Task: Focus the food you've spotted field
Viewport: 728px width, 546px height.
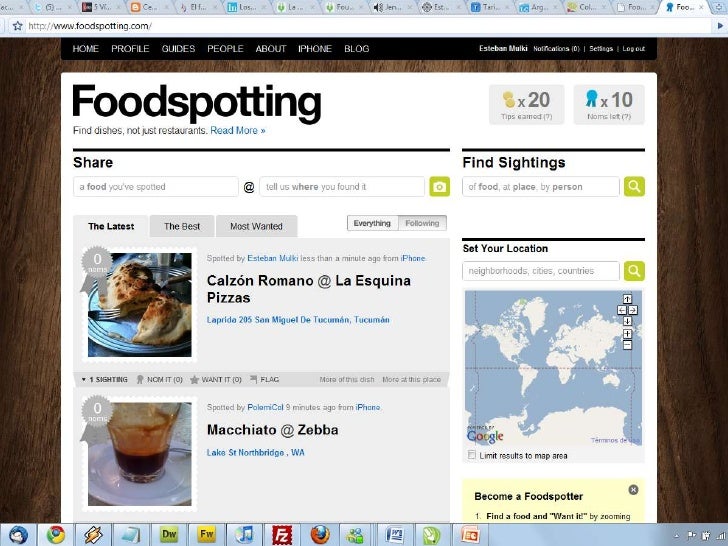Action: coord(156,187)
